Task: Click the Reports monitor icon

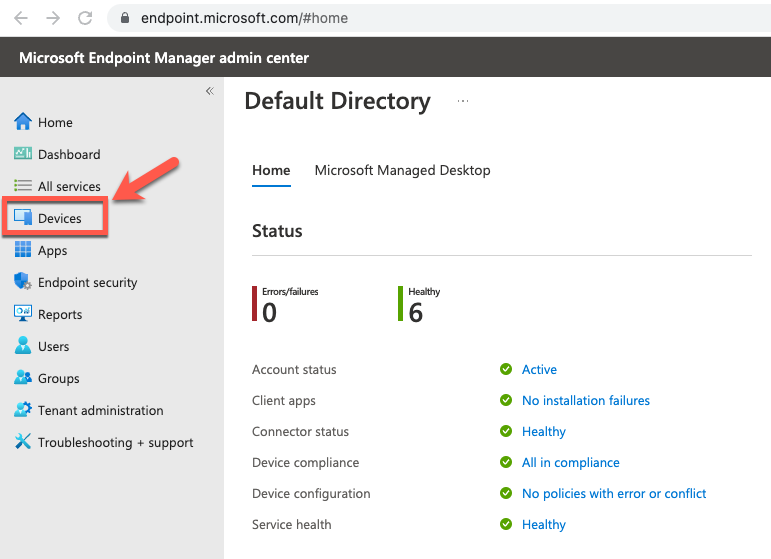Action: coord(23,313)
